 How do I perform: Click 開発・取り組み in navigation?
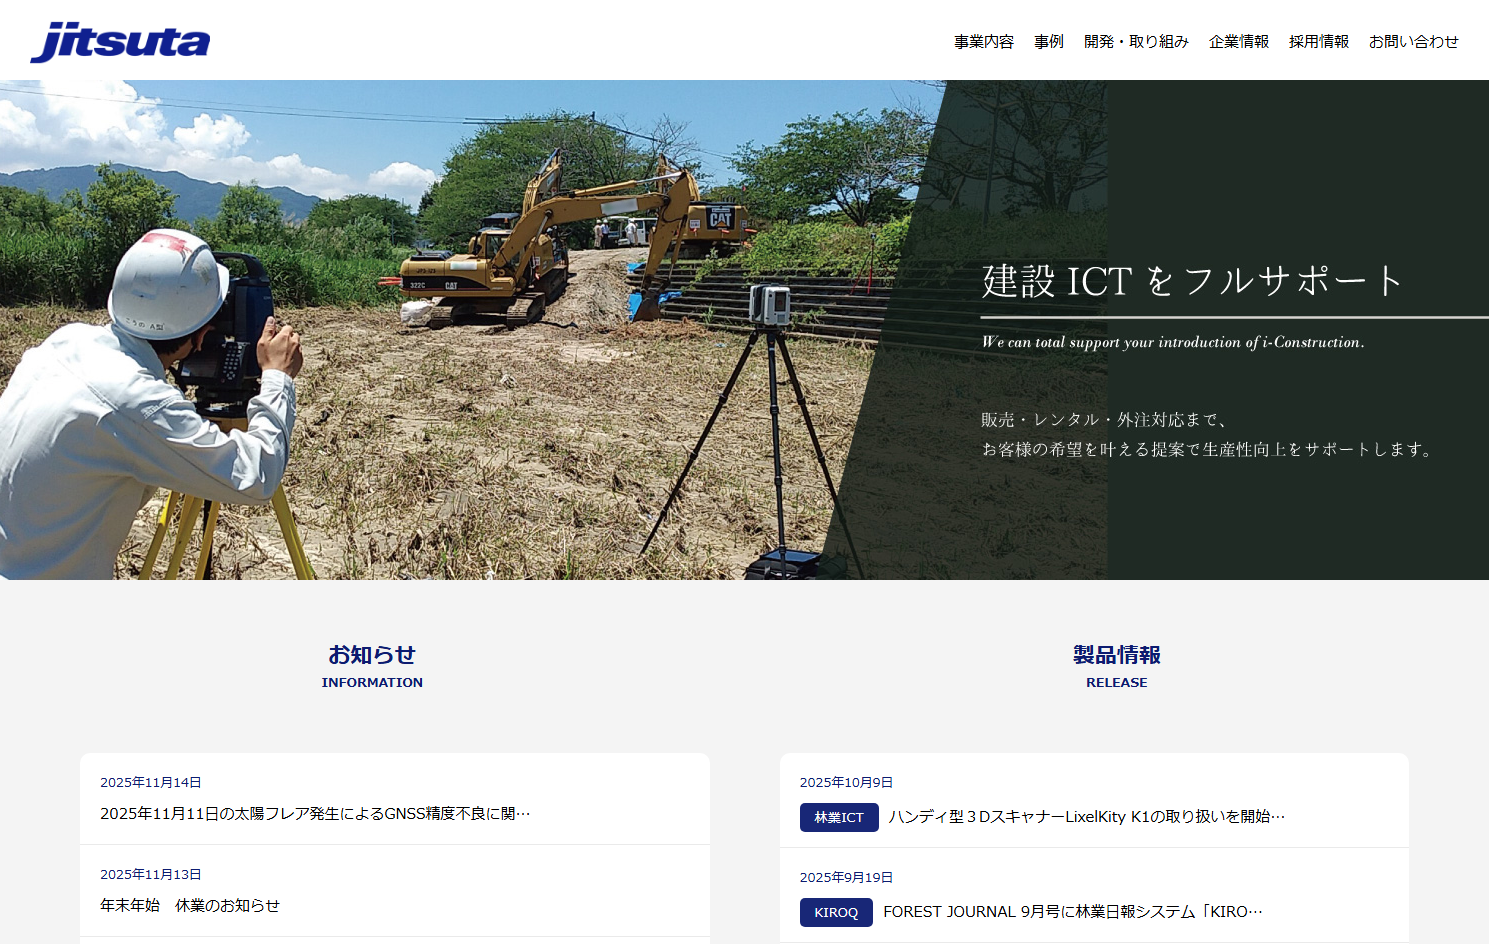point(1136,41)
